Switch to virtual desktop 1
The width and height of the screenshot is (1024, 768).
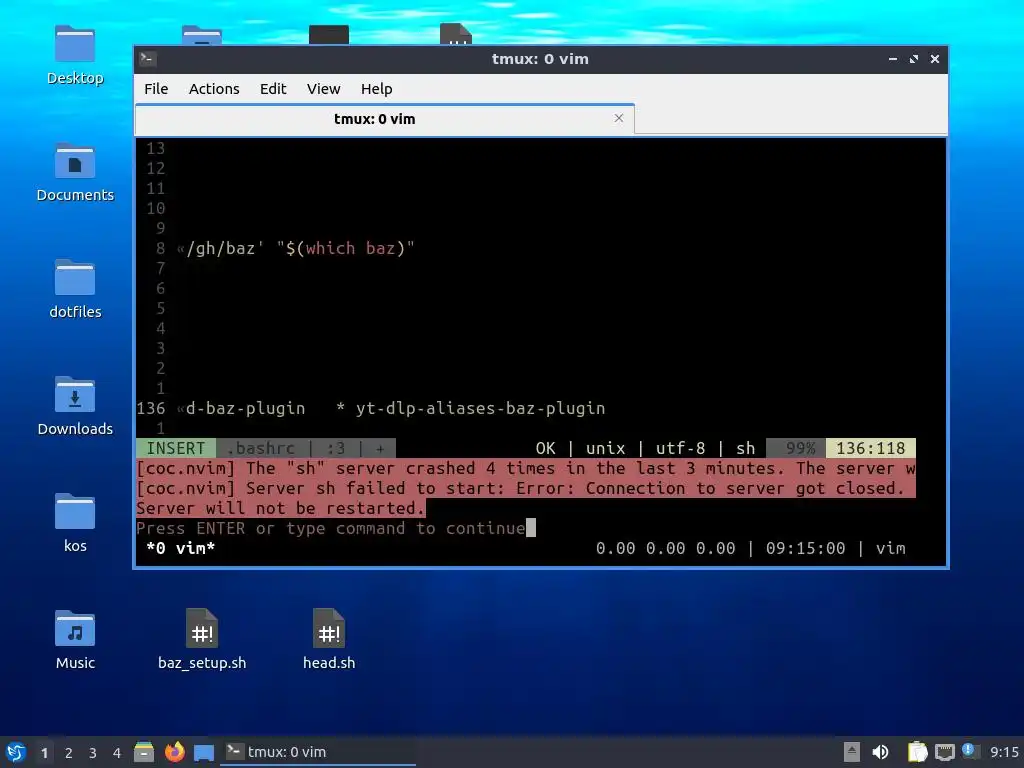(44, 753)
